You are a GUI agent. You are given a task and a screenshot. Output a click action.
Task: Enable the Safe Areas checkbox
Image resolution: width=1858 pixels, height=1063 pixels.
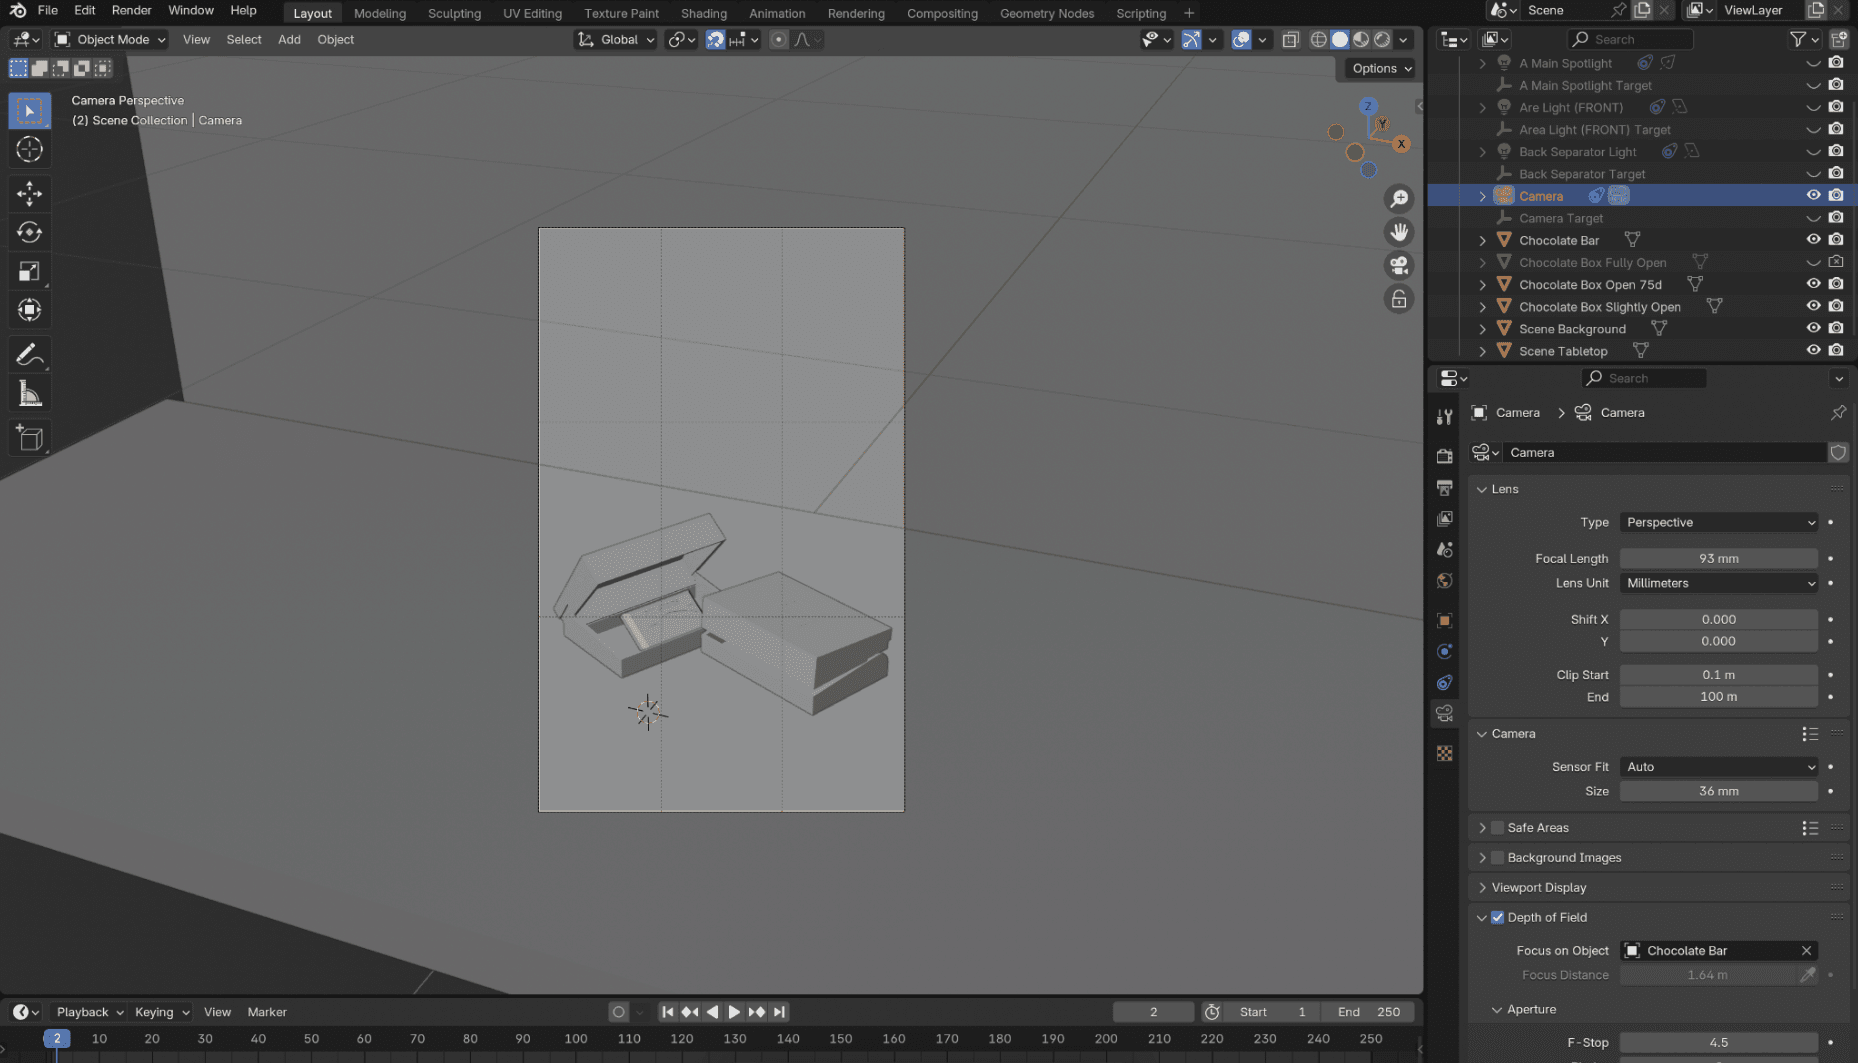pos(1497,827)
